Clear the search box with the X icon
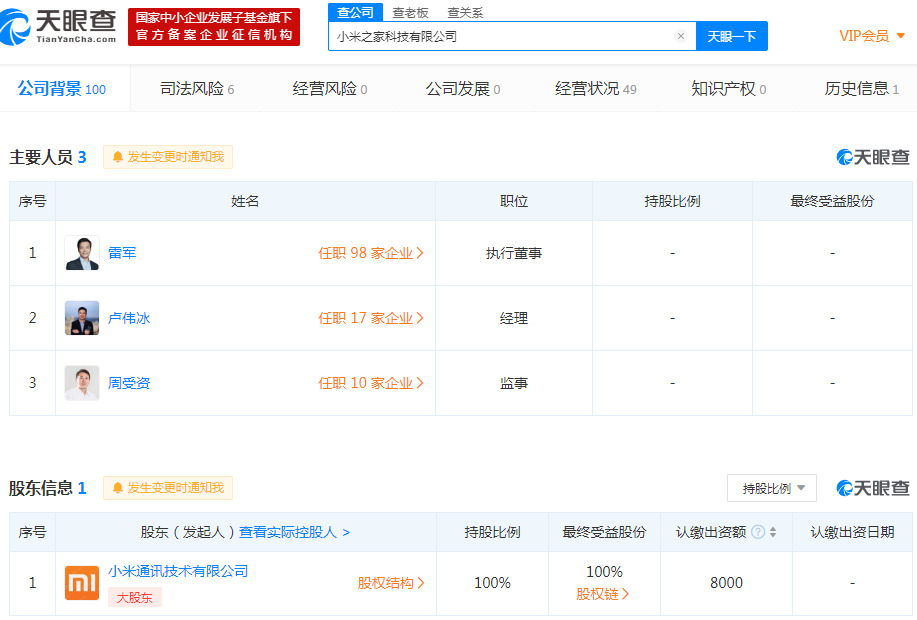Viewport: 917px width, 620px height. tap(681, 36)
